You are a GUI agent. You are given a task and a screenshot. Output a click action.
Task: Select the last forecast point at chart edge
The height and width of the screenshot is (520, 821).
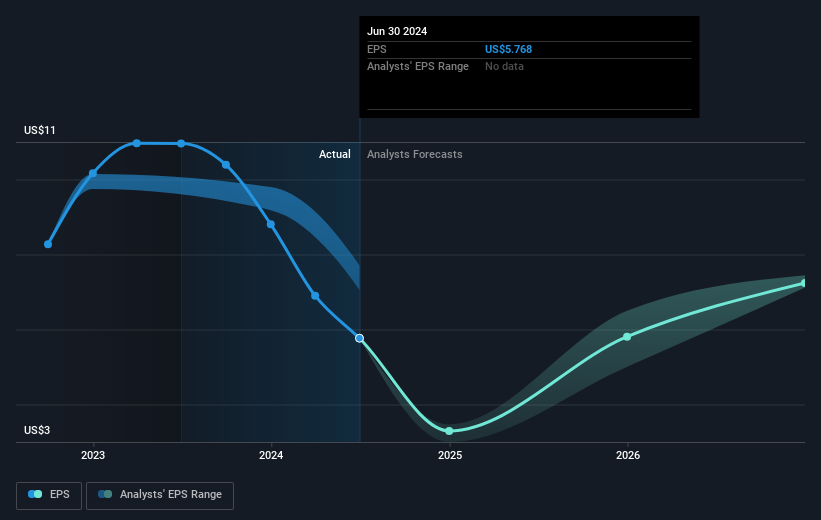pyautogui.click(x=804, y=283)
